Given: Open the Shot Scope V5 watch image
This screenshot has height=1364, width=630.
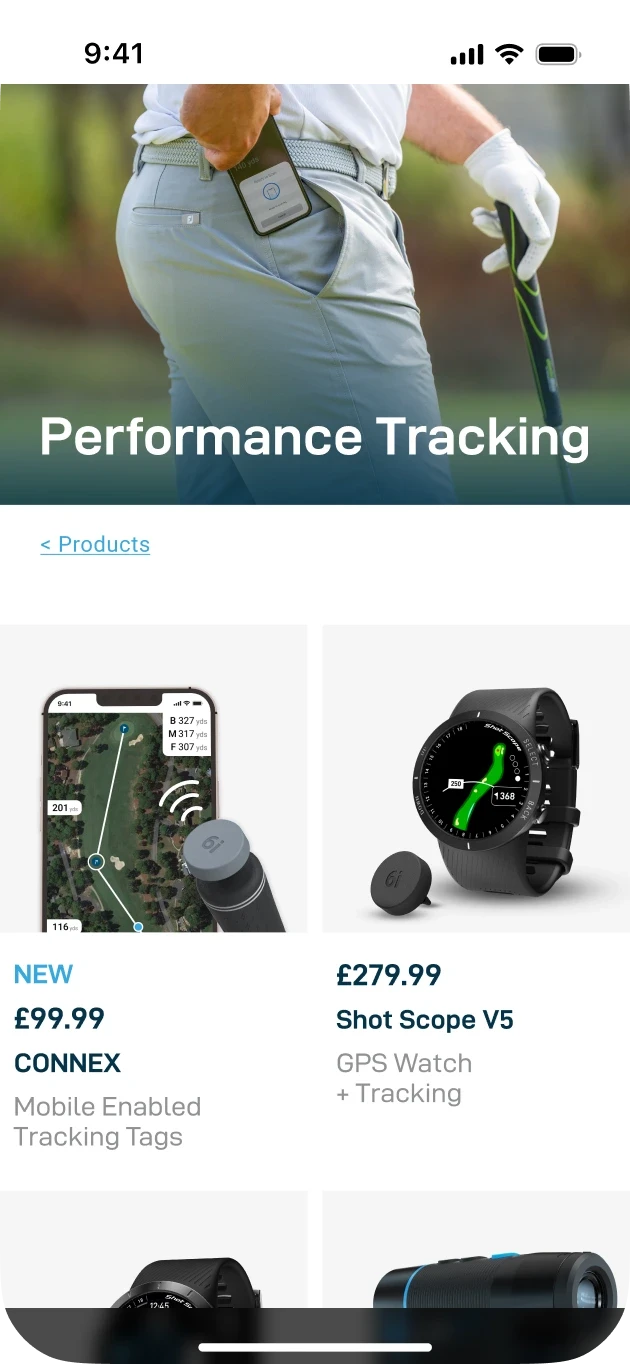Looking at the screenshot, I should click(x=476, y=779).
